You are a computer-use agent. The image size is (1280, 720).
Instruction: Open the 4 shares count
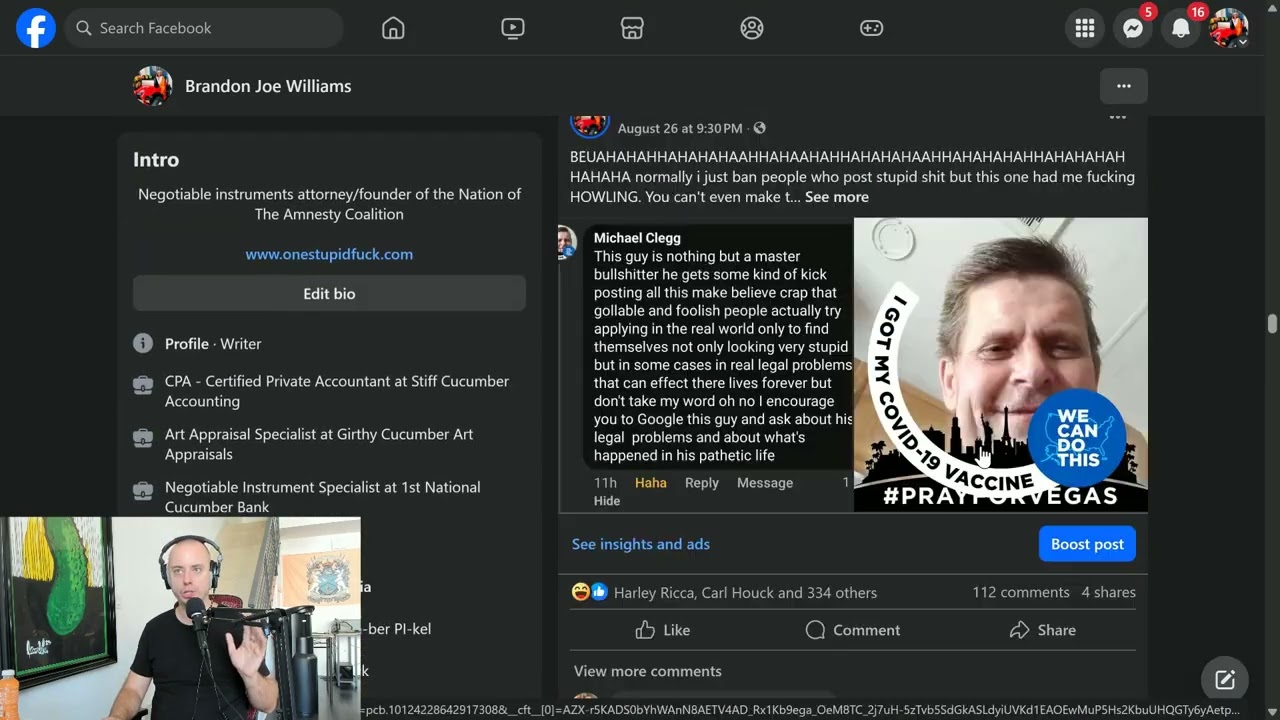[x=1108, y=592]
